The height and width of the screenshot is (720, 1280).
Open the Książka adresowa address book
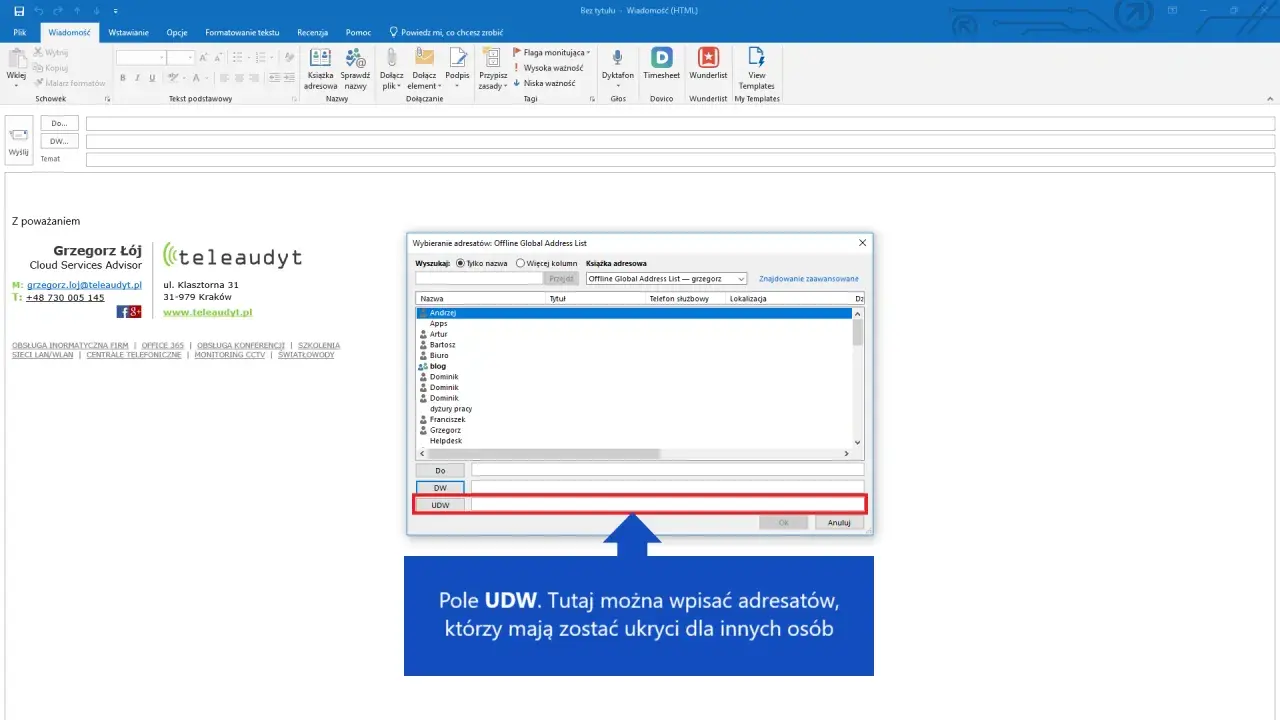pyautogui.click(x=320, y=69)
